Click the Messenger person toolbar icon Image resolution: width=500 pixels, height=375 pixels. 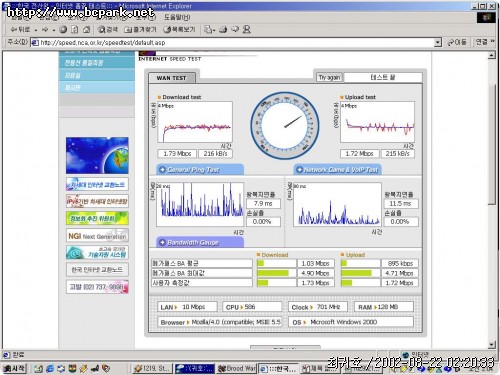(246, 30)
